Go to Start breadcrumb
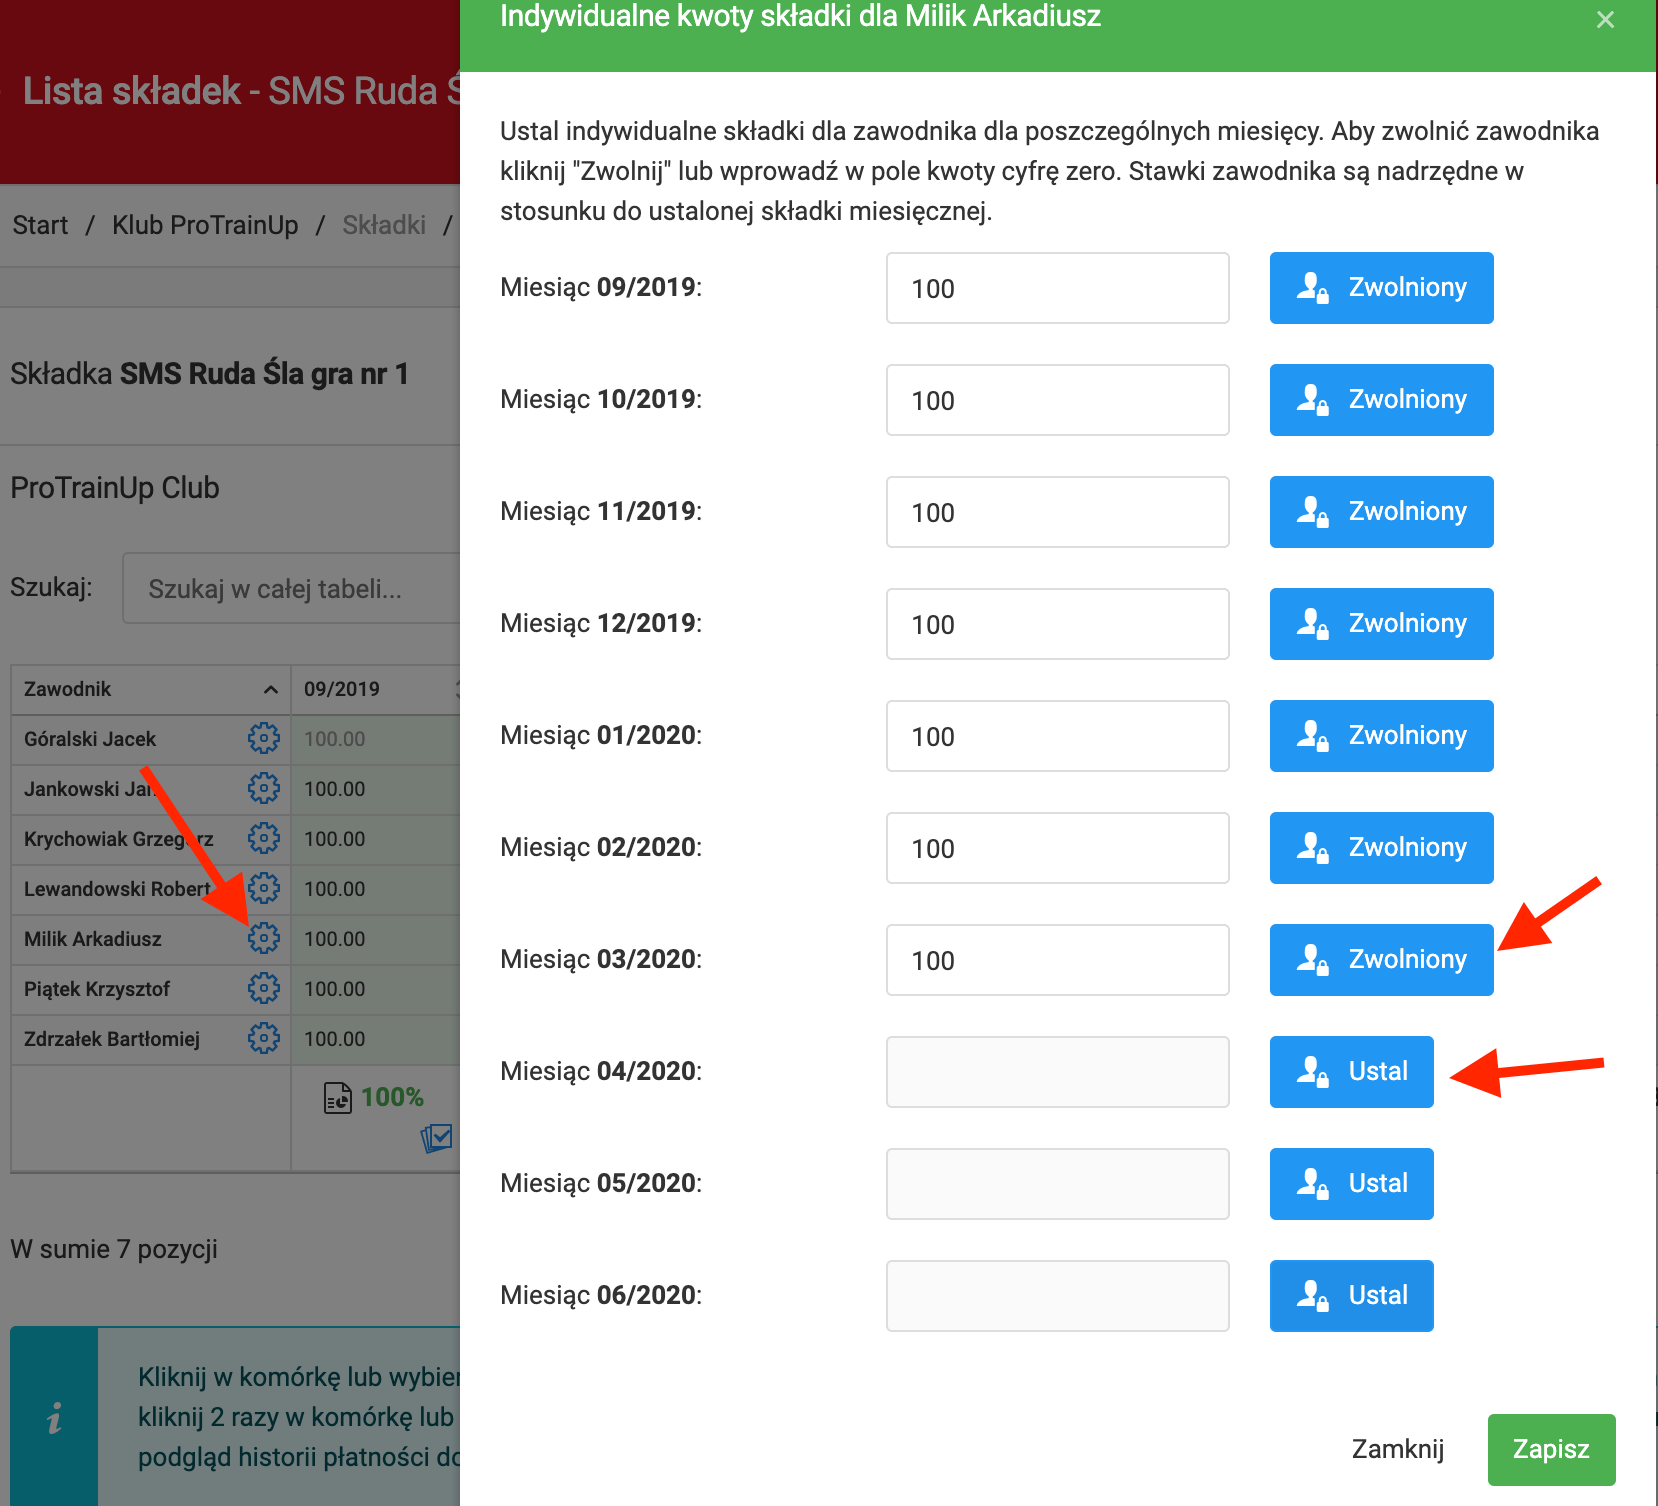 [x=40, y=225]
